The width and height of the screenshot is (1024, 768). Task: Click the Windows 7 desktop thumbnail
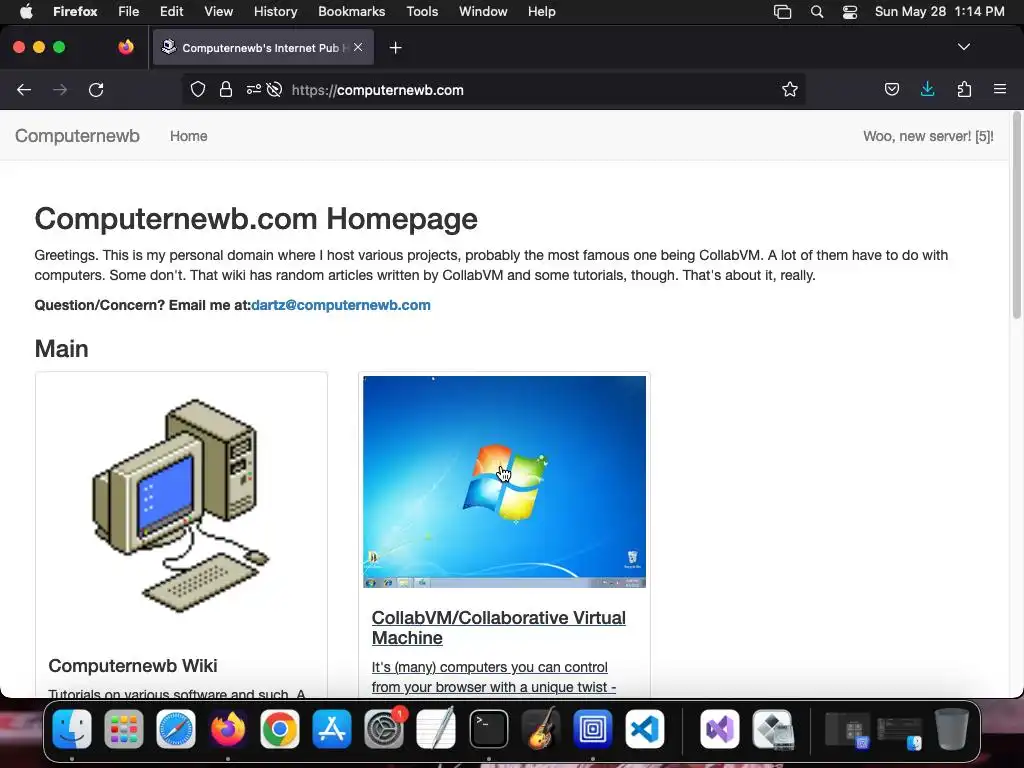pyautogui.click(x=504, y=482)
